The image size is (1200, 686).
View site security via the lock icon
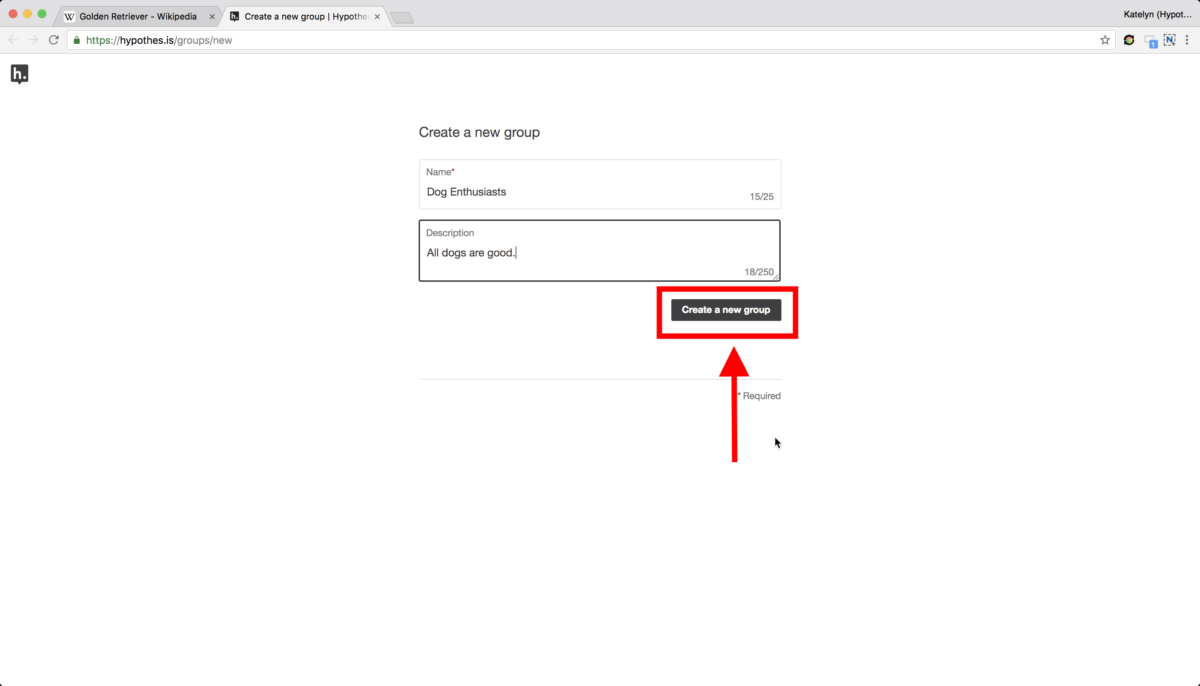[x=76, y=40]
